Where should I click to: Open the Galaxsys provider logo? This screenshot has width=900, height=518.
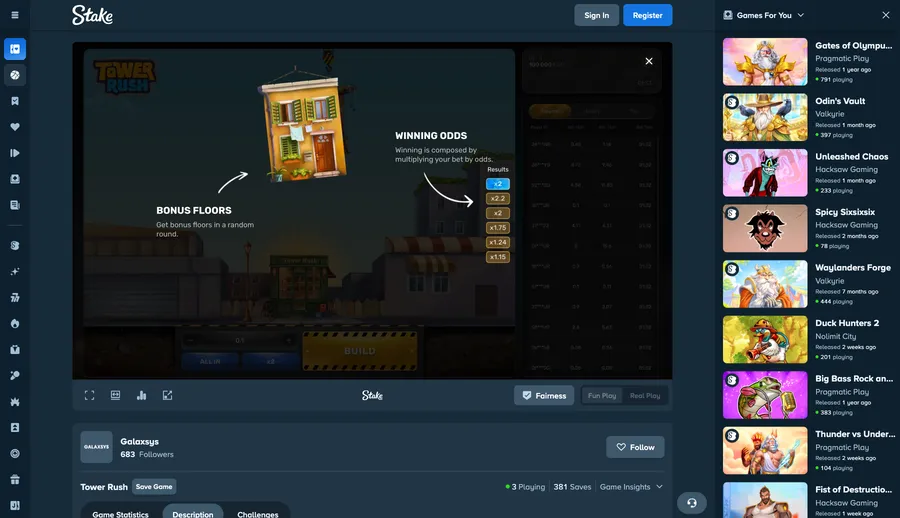point(96,447)
